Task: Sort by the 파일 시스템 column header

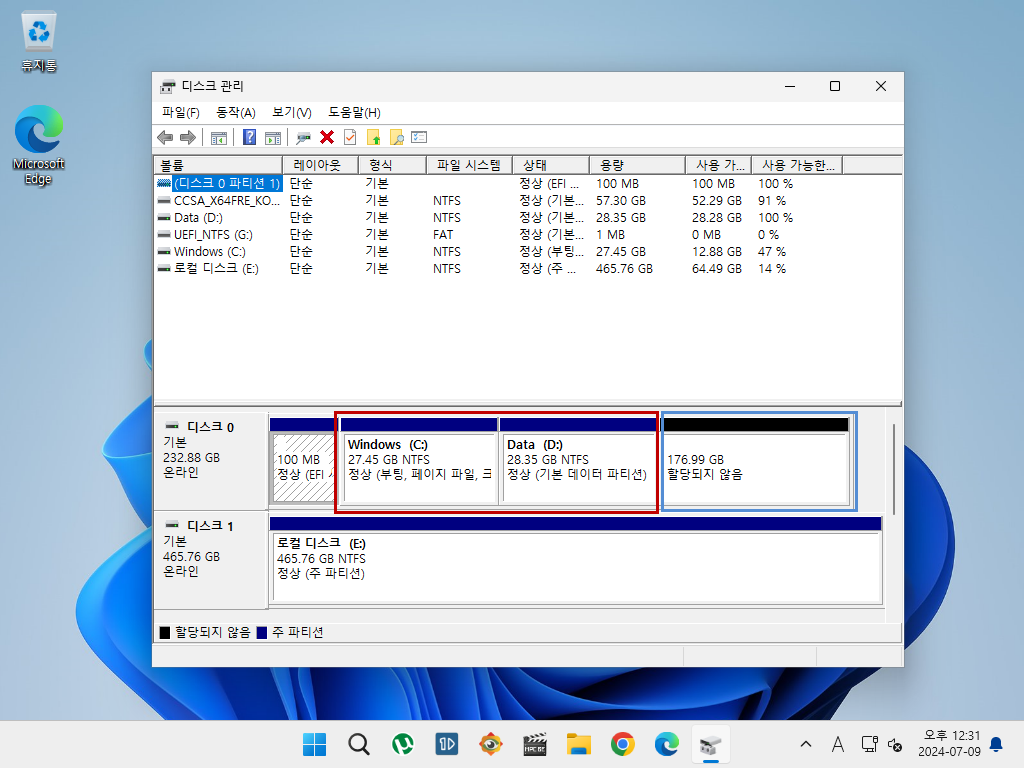Action: pos(469,165)
